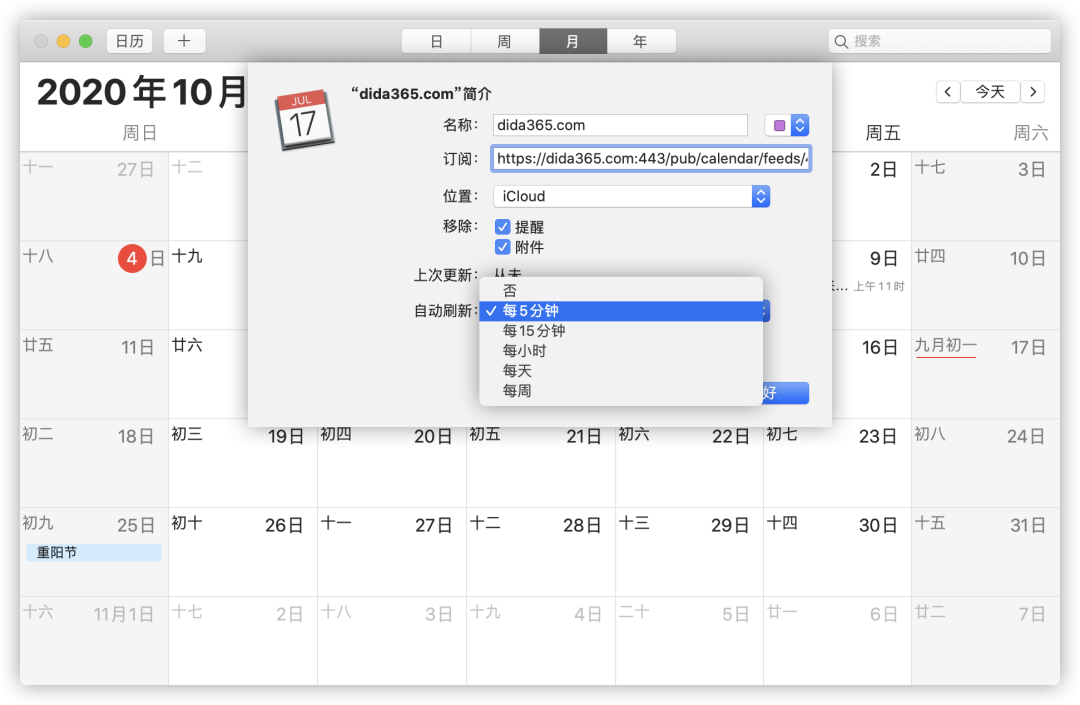1080x705 pixels.
Task: Switch to the 周 week view tab
Action: point(505,41)
